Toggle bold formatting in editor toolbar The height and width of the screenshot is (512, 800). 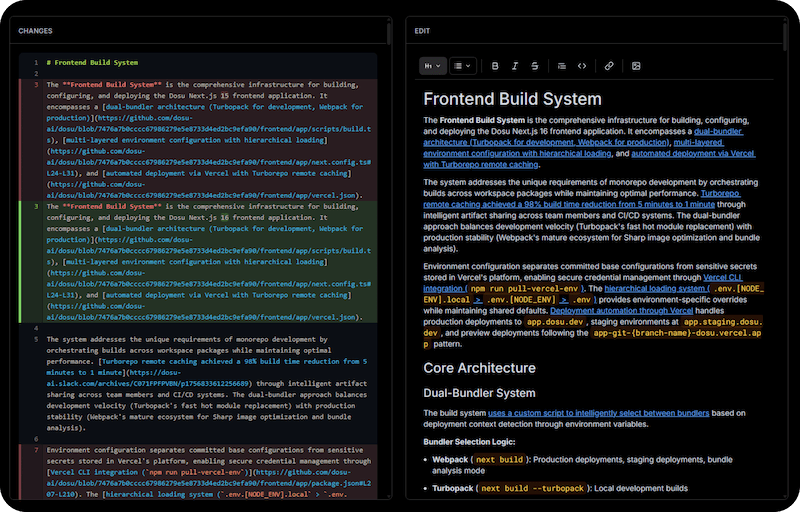495,66
